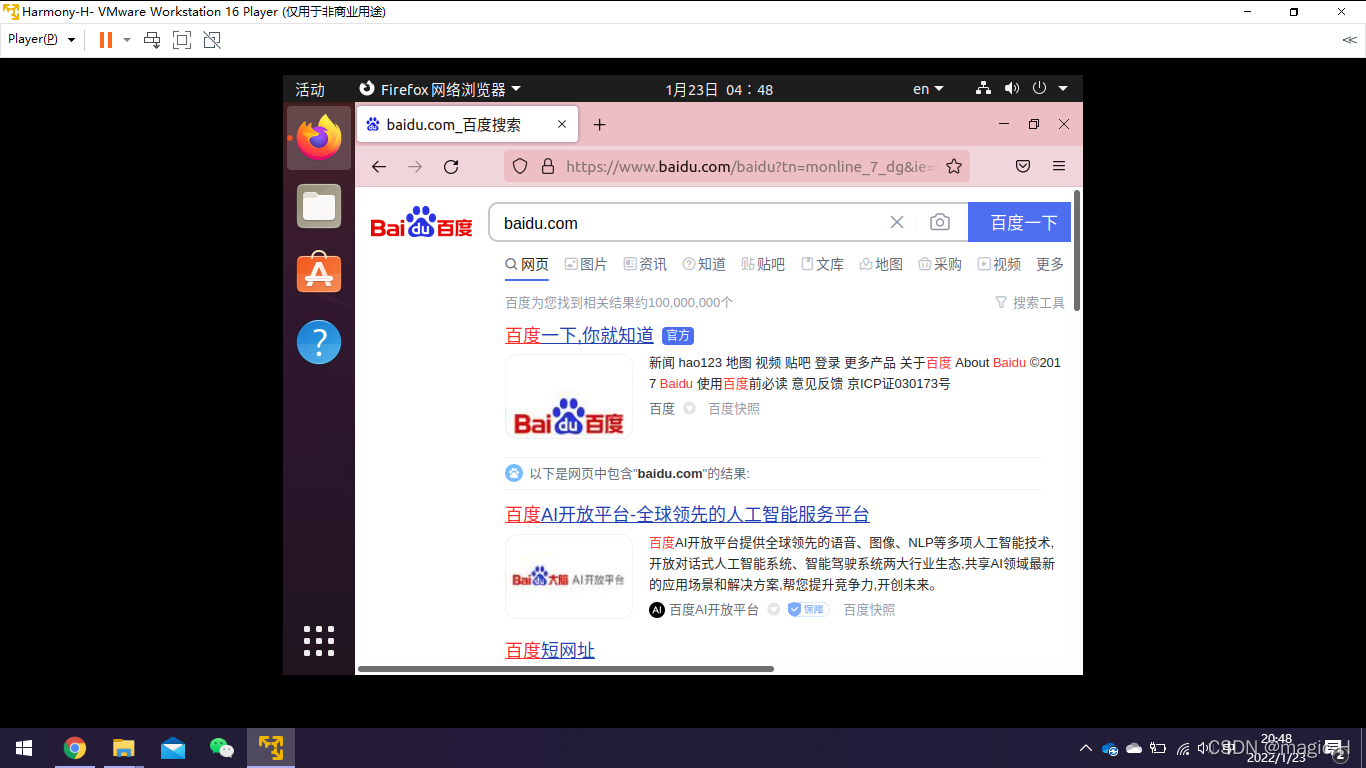
Task: Switch to the 地图 tab
Action: (881, 265)
